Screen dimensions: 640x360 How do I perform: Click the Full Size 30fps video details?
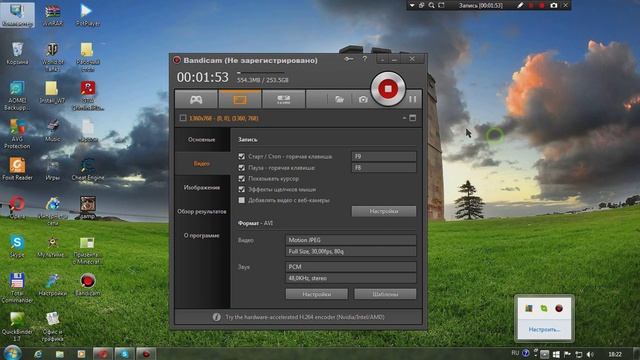point(351,251)
